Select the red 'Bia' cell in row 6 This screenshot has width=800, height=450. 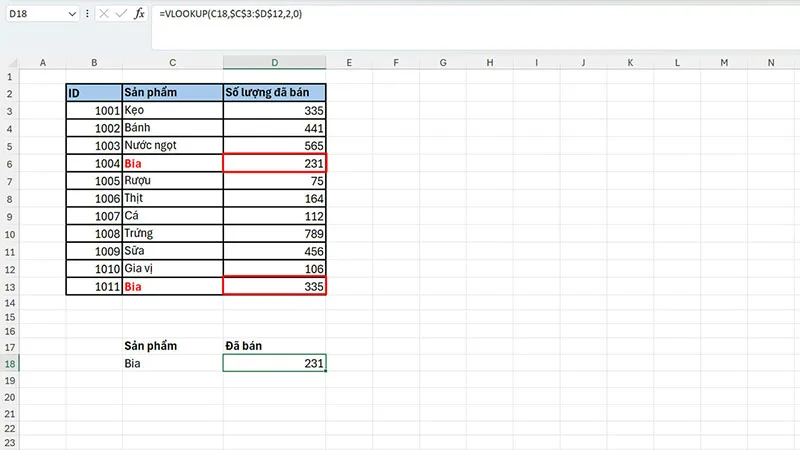pyautogui.click(x=172, y=164)
